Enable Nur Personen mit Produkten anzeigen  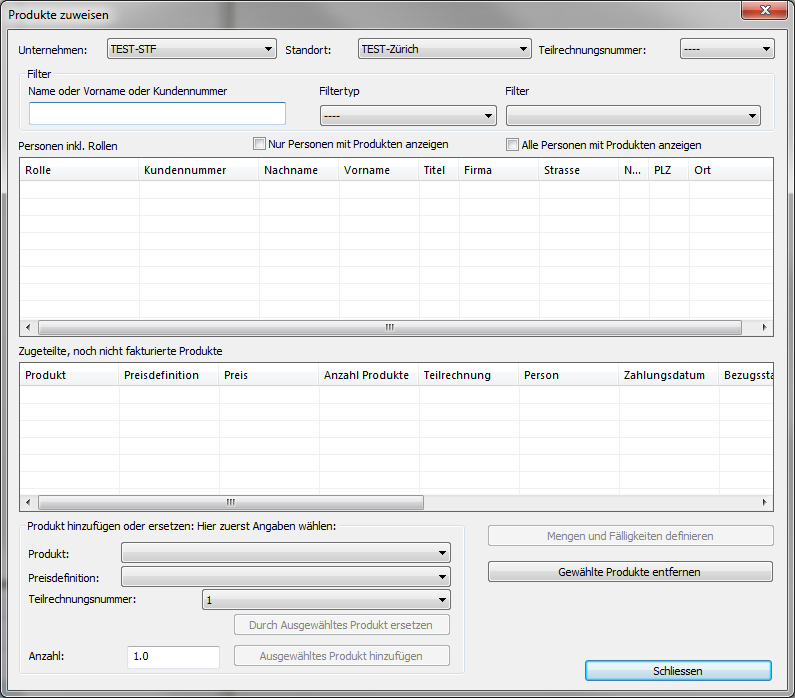(x=260, y=144)
